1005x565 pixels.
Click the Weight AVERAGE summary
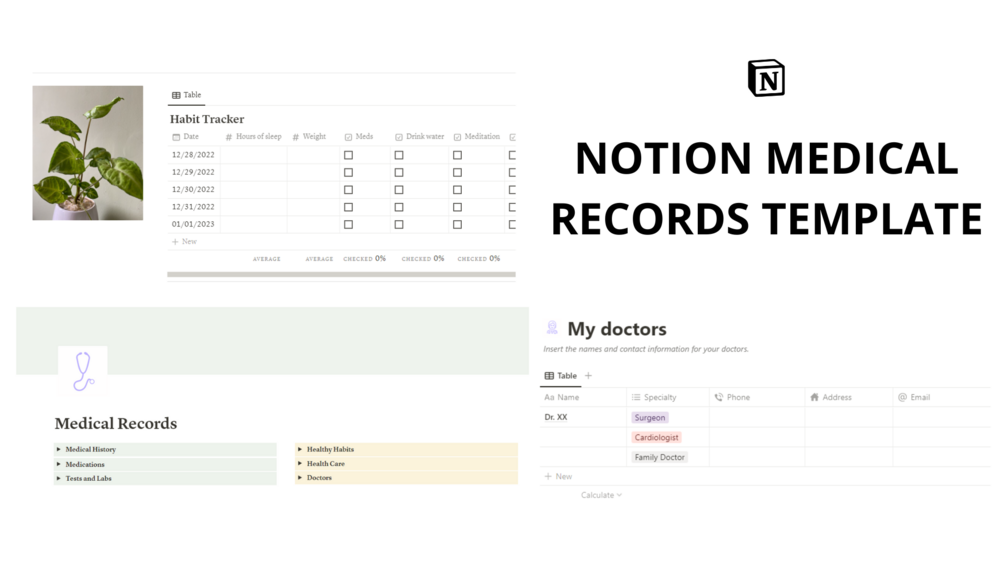(x=319, y=259)
